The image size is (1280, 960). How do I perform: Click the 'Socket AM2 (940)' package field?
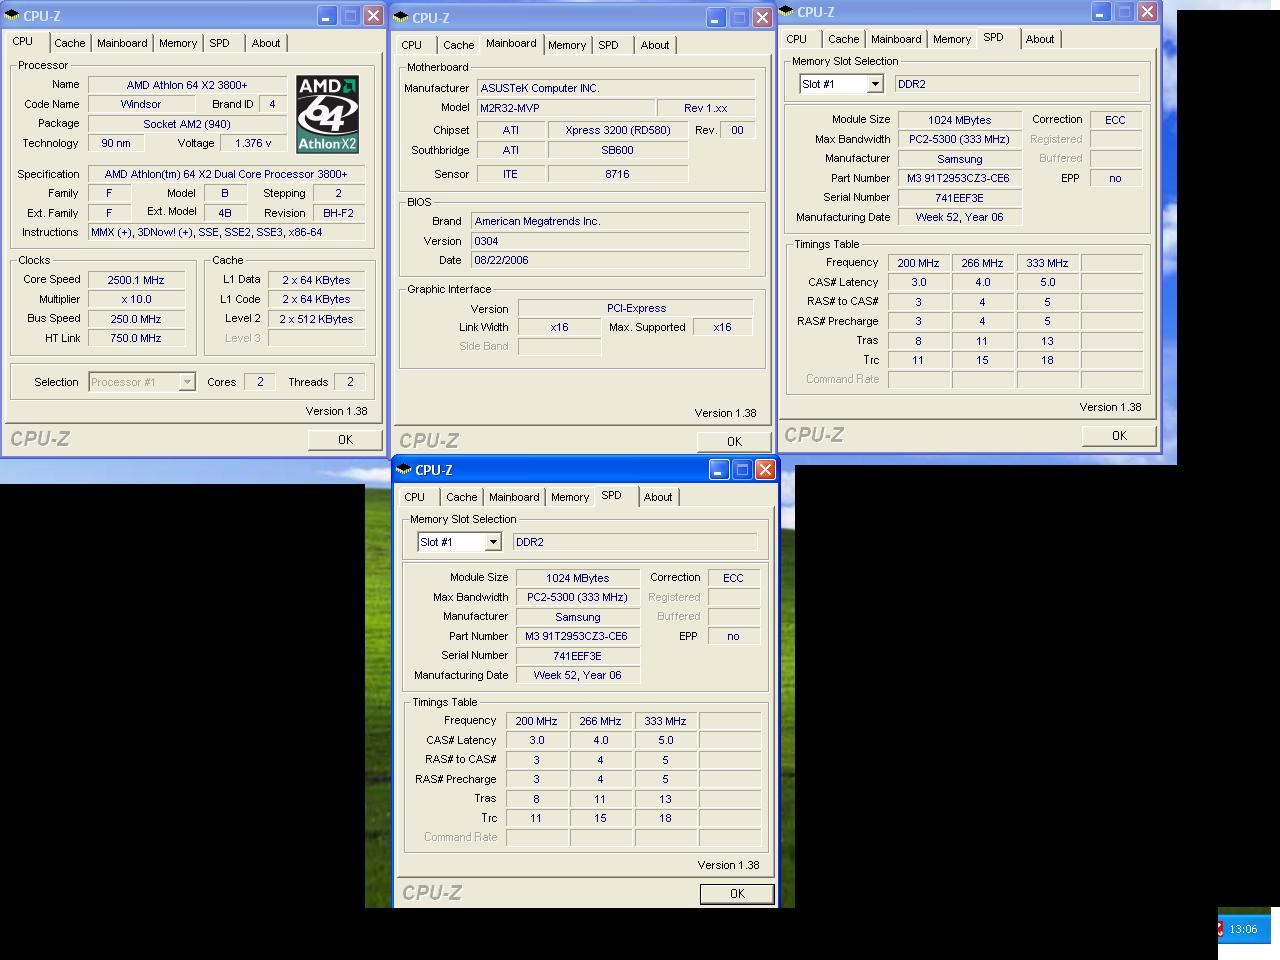(x=187, y=124)
